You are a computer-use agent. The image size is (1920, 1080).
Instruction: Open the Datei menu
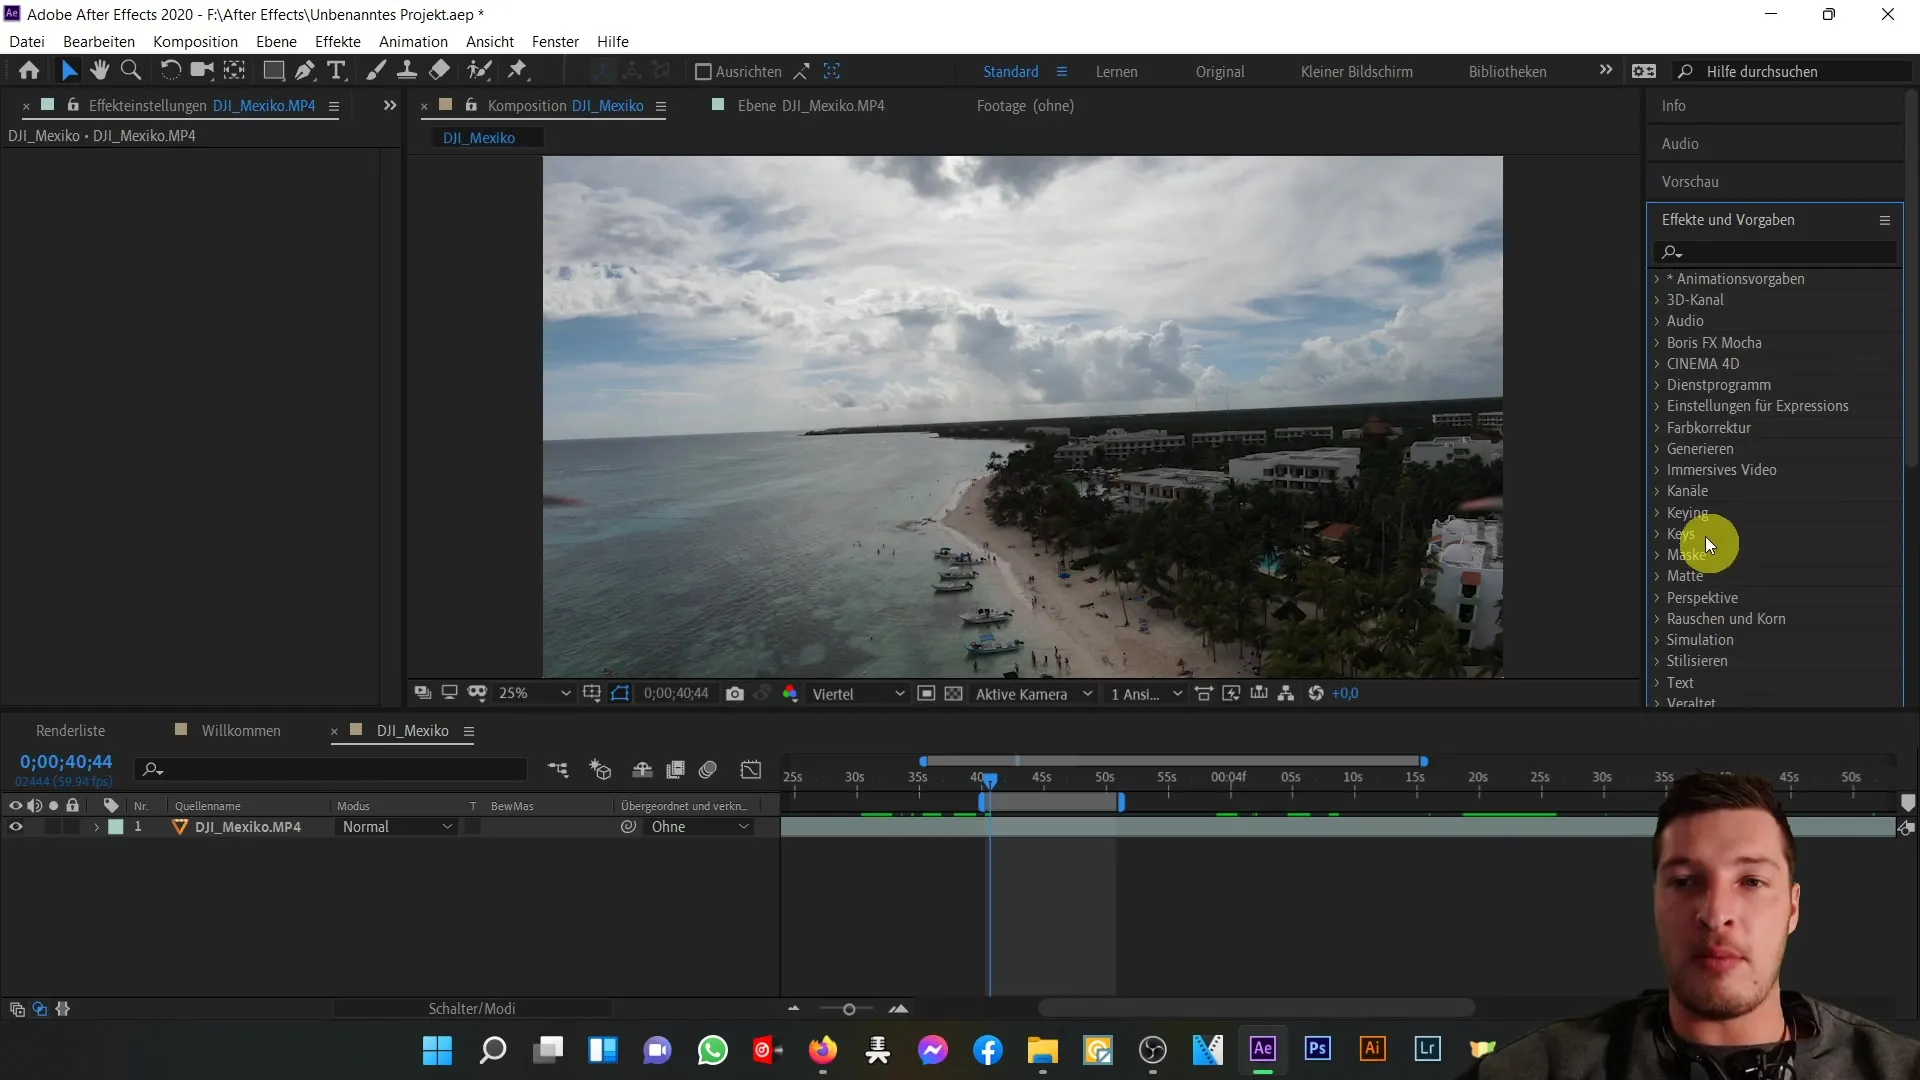[x=27, y=41]
